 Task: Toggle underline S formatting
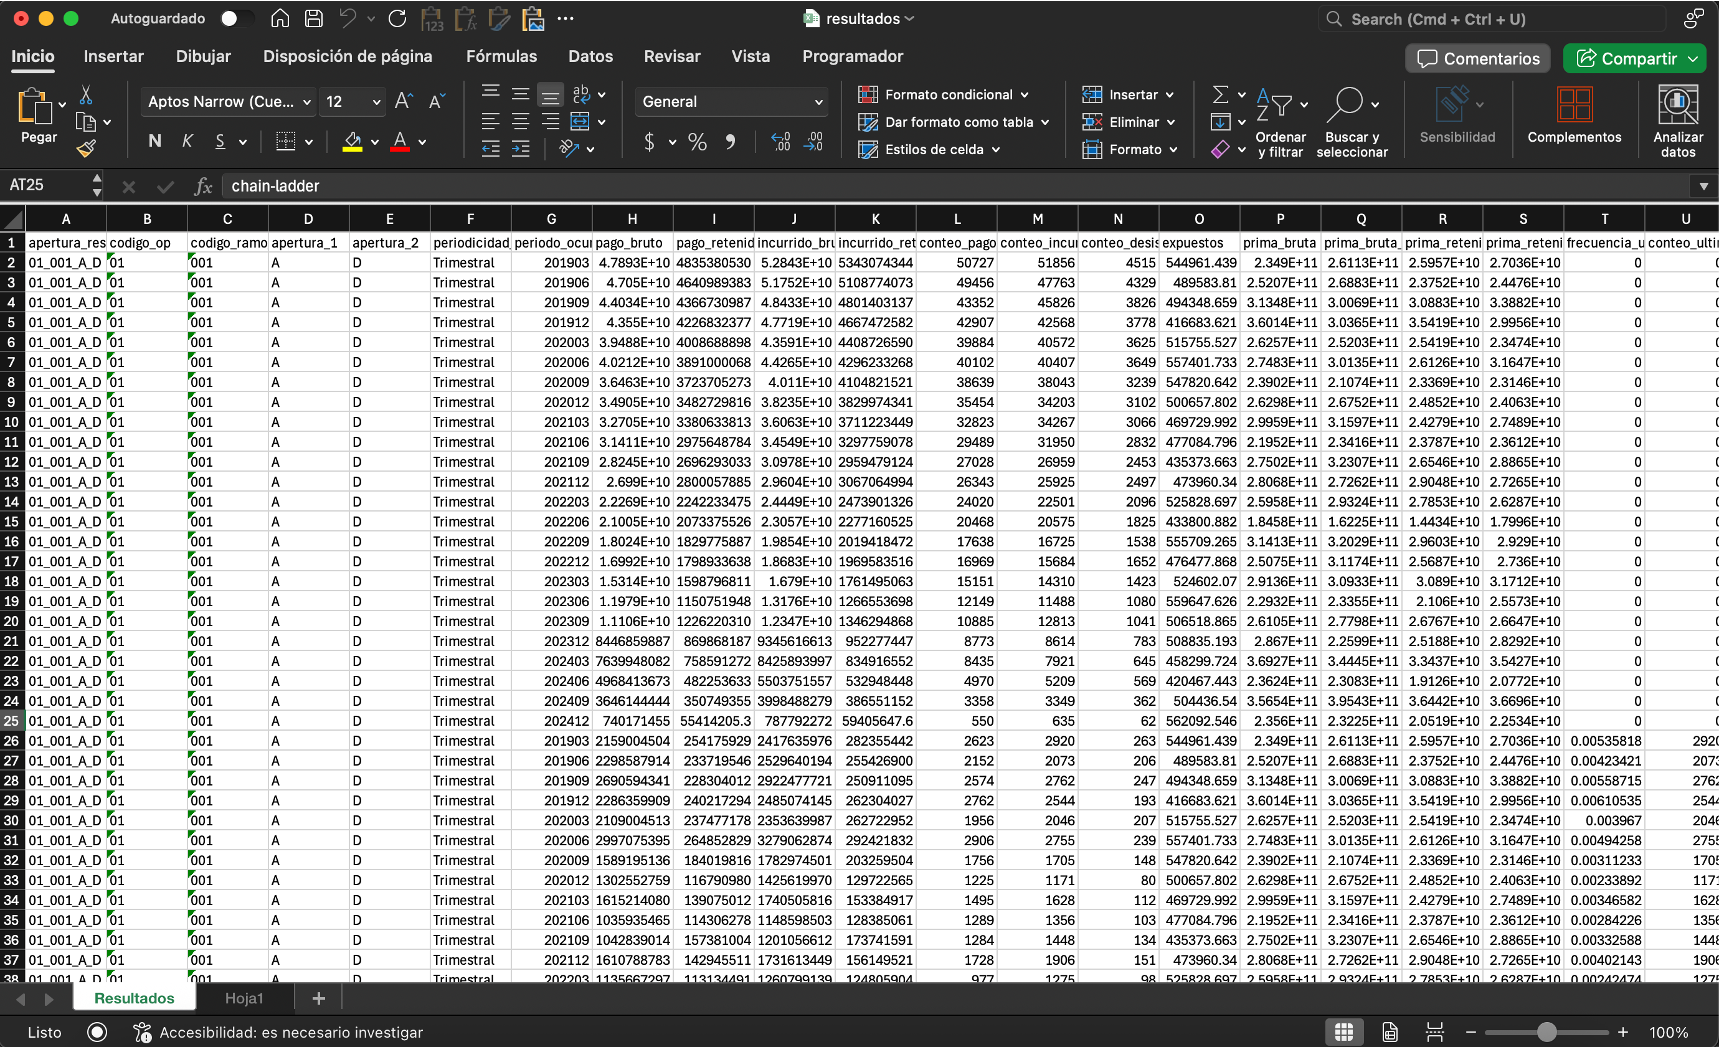click(x=220, y=141)
